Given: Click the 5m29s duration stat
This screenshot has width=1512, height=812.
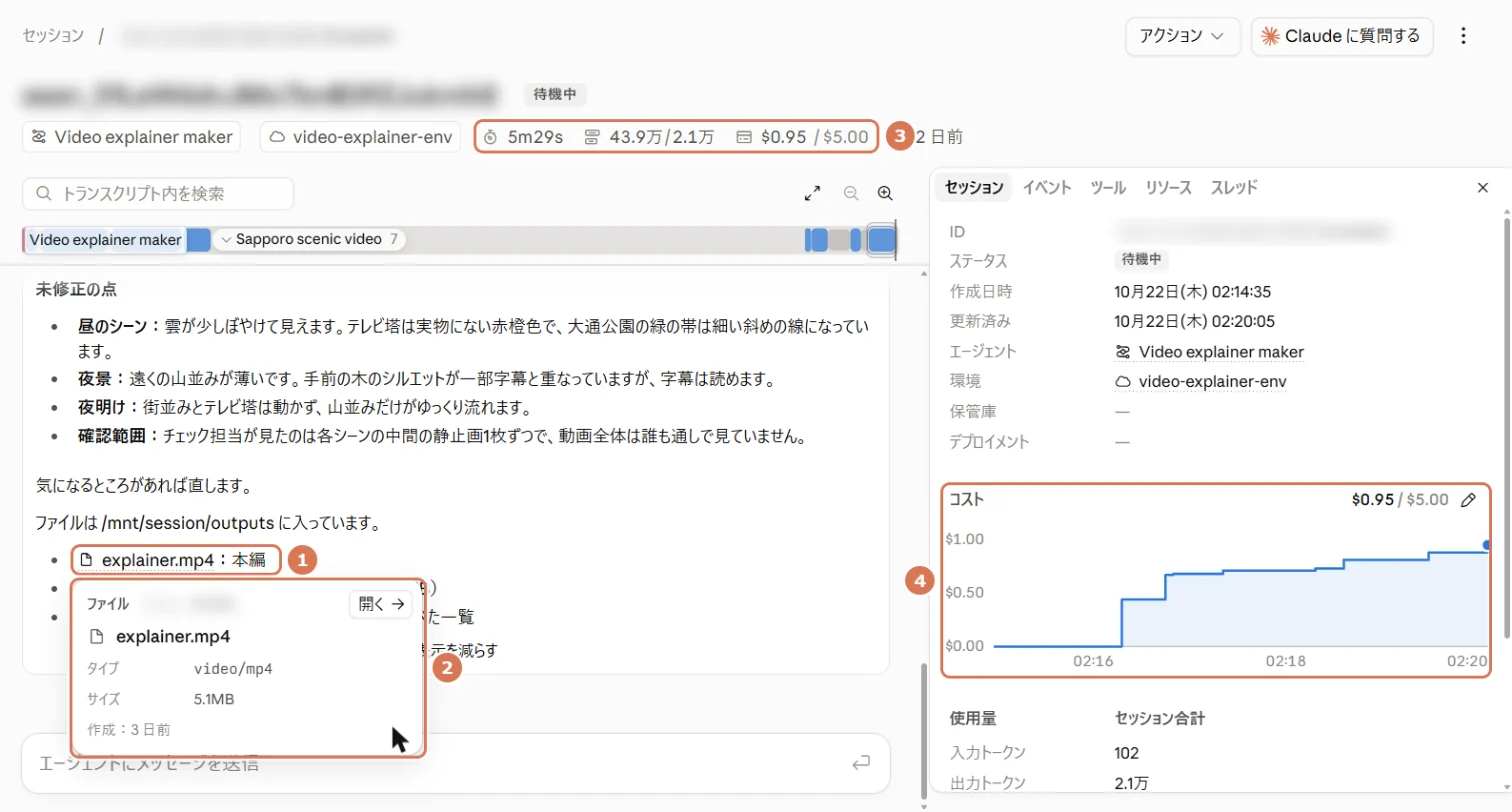Looking at the screenshot, I should (x=523, y=137).
